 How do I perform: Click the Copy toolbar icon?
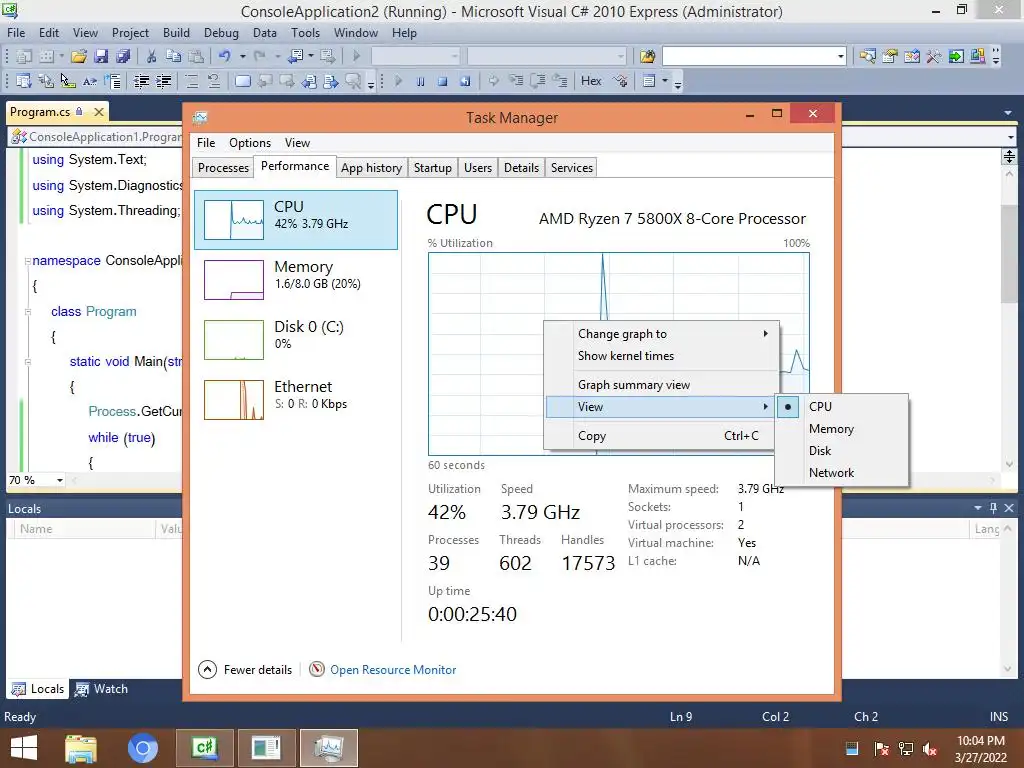click(174, 56)
